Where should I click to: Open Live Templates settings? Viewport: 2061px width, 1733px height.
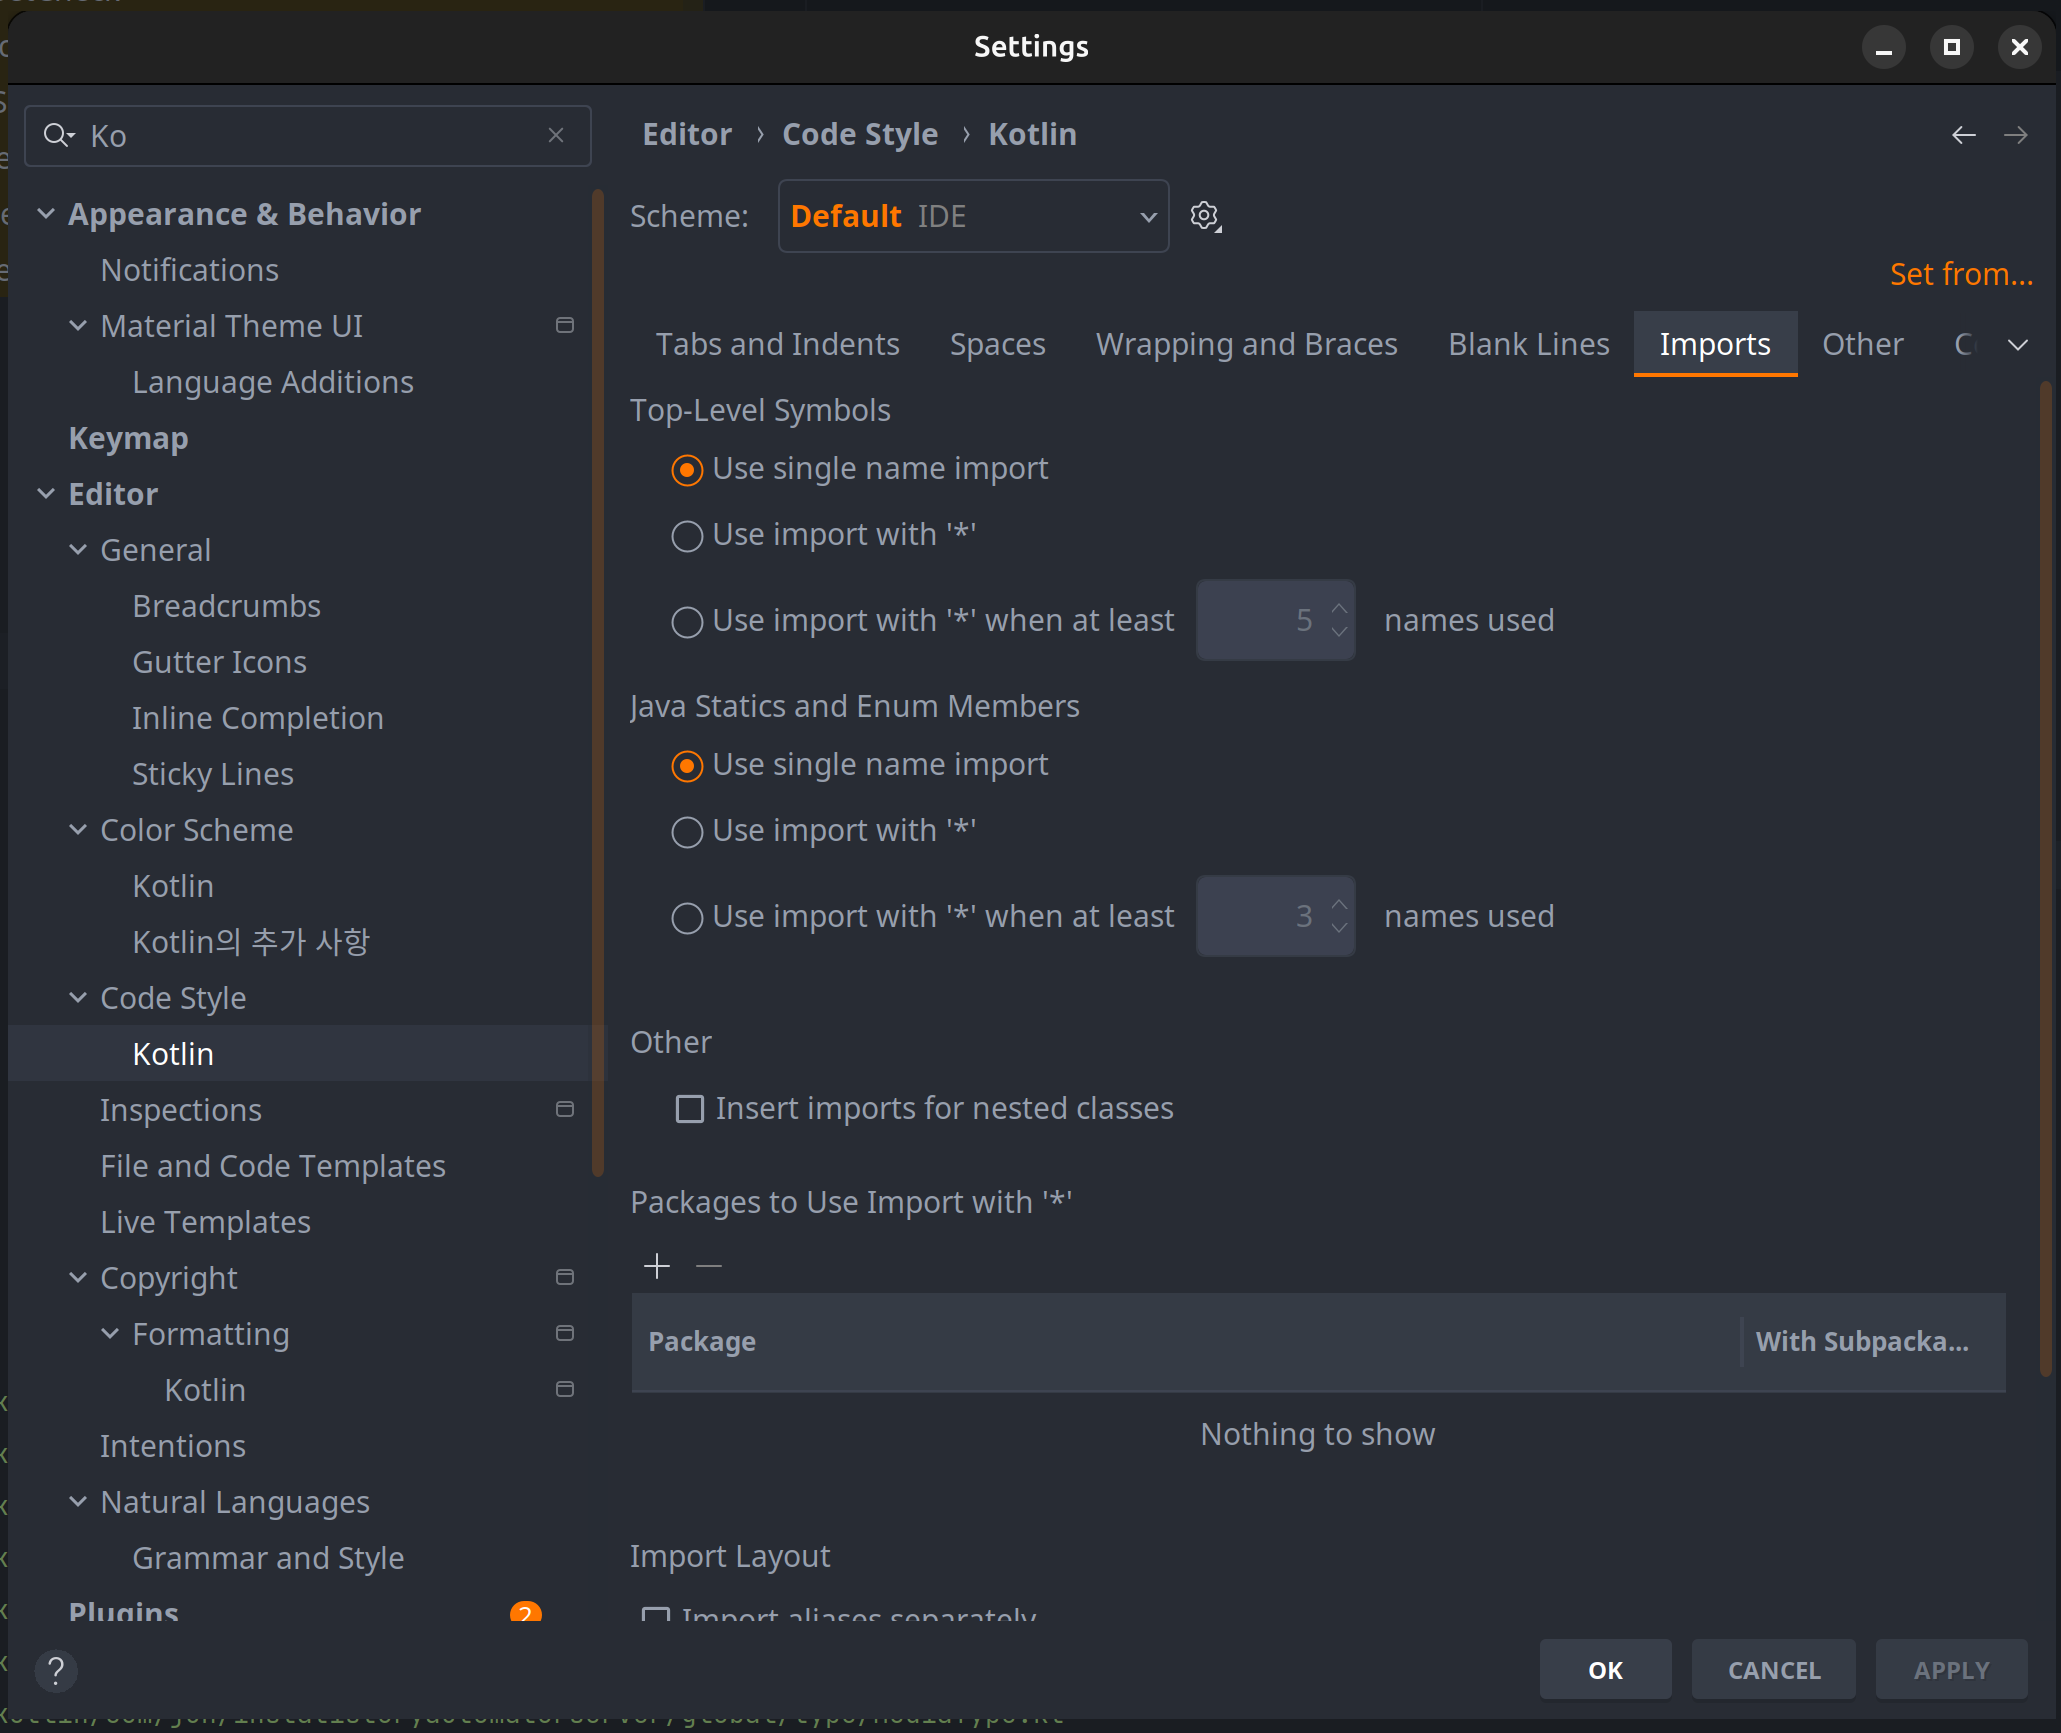(x=206, y=1222)
